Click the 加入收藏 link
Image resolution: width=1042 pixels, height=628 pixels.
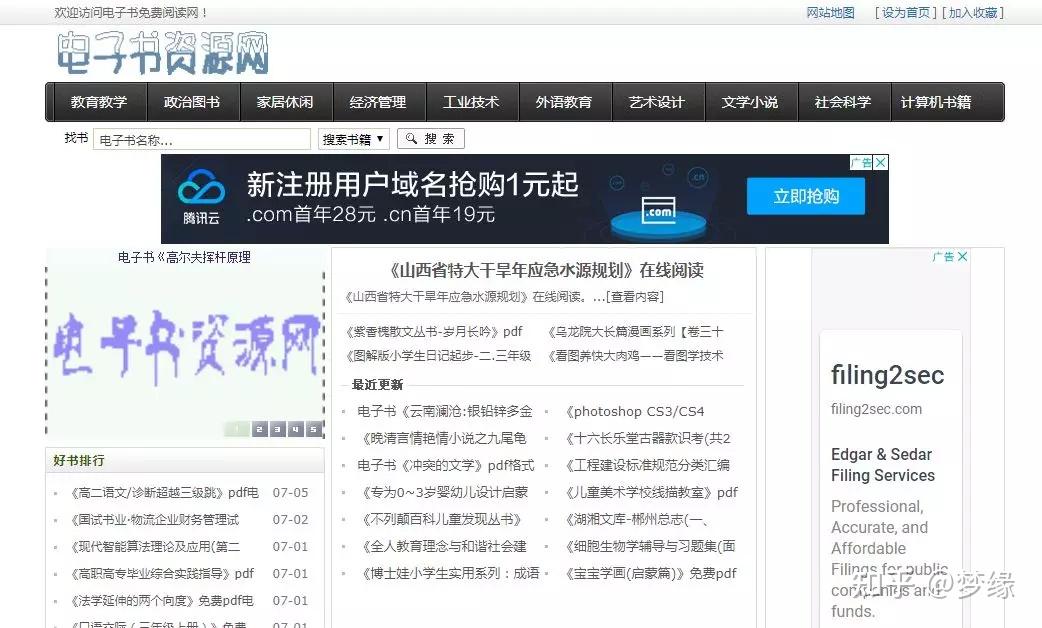coord(974,13)
